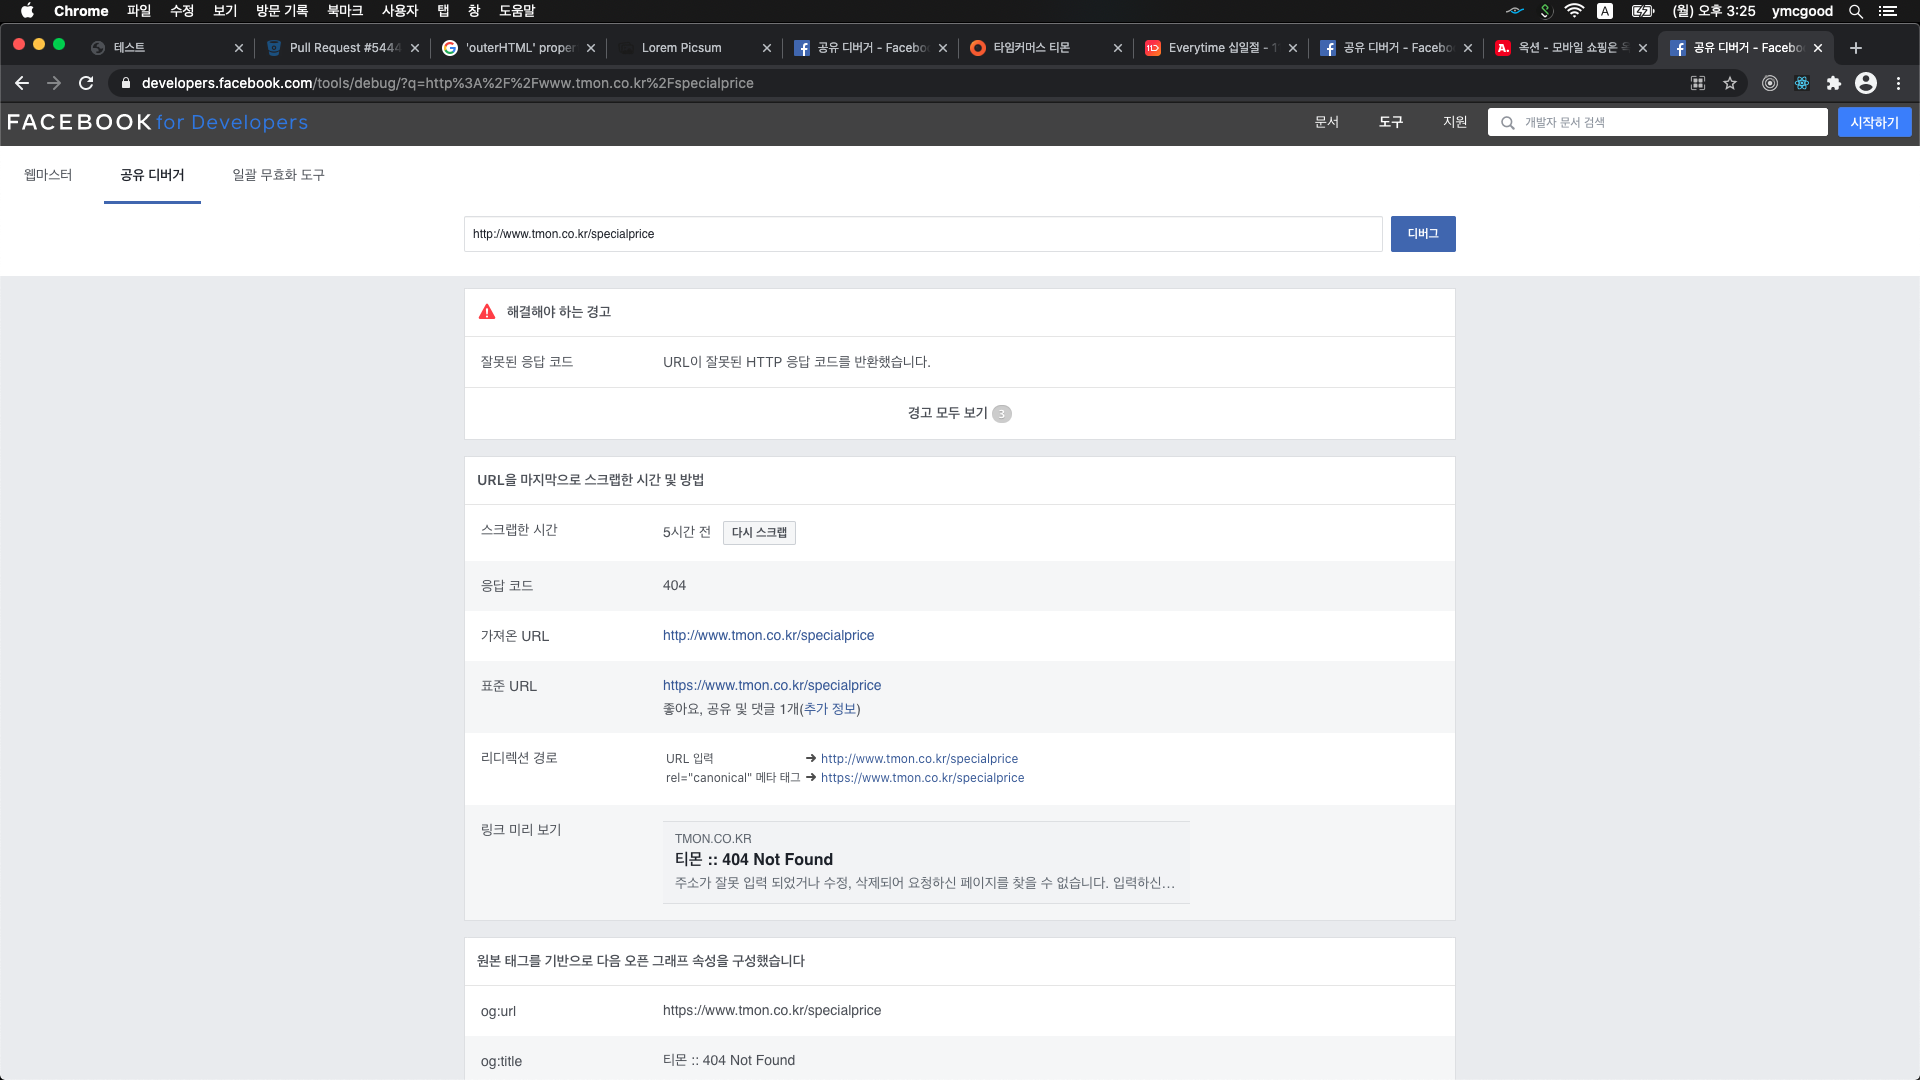The height and width of the screenshot is (1080, 1920).
Task: Close the Everytime tab
Action: point(1293,47)
